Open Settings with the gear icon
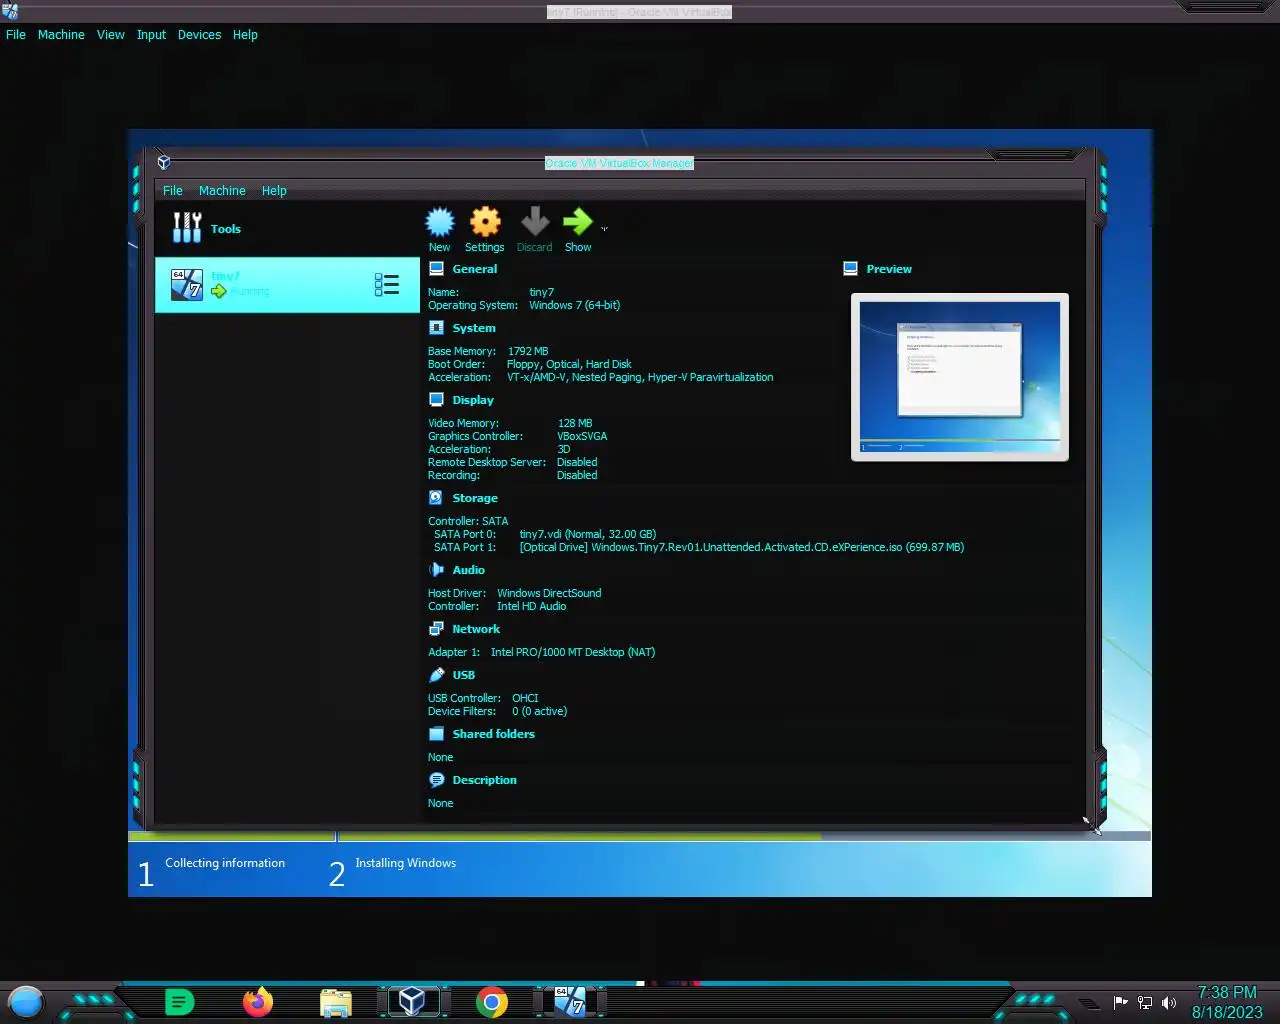The image size is (1280, 1024). pos(485,222)
